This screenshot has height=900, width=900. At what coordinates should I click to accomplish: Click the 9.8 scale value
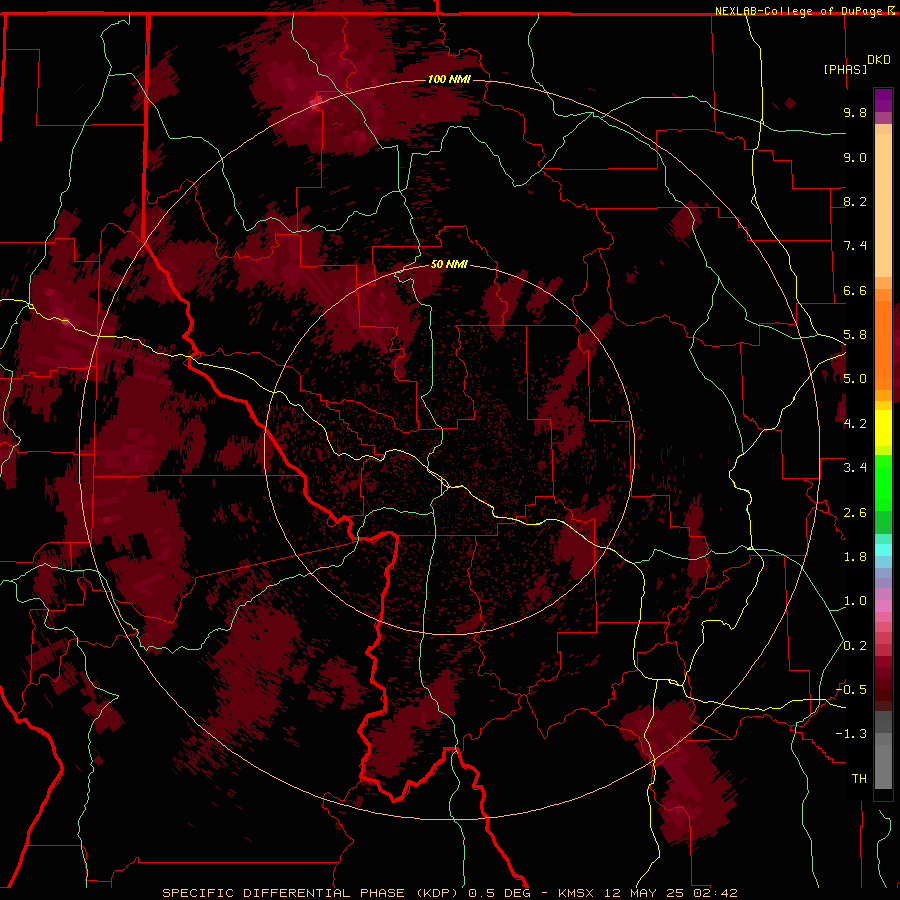855,112
